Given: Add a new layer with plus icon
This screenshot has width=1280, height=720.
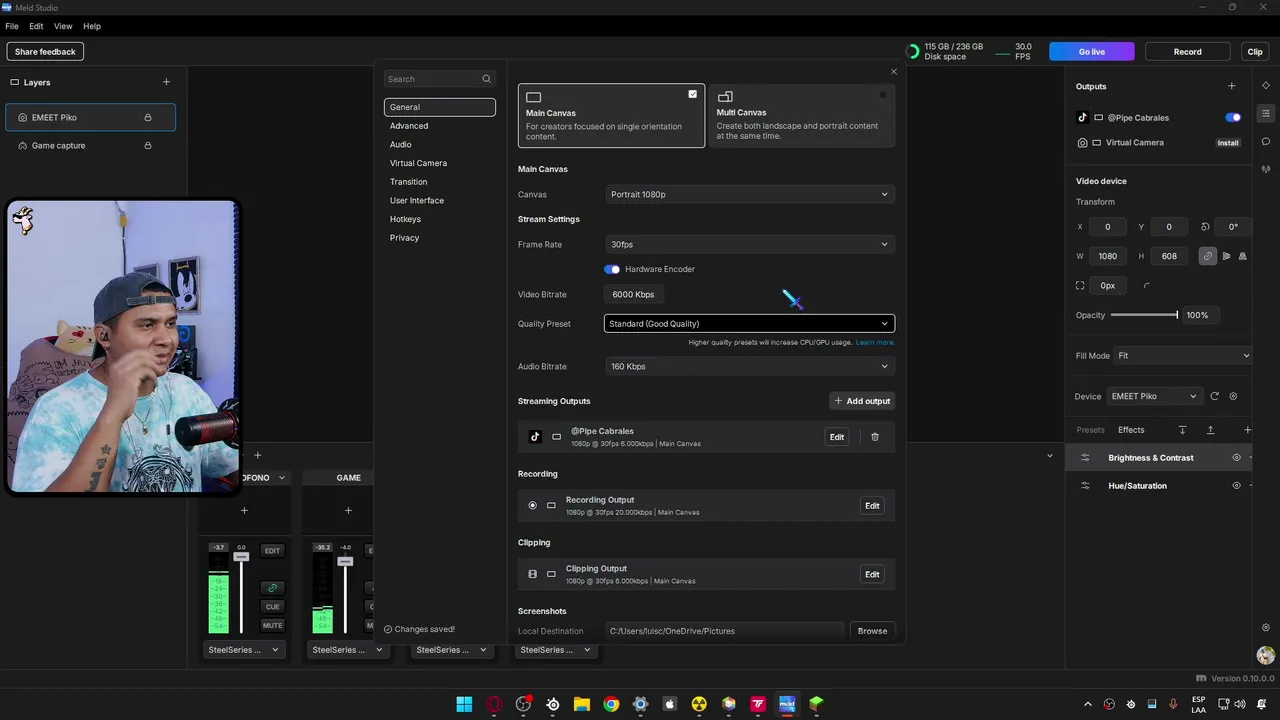Looking at the screenshot, I should (x=166, y=82).
